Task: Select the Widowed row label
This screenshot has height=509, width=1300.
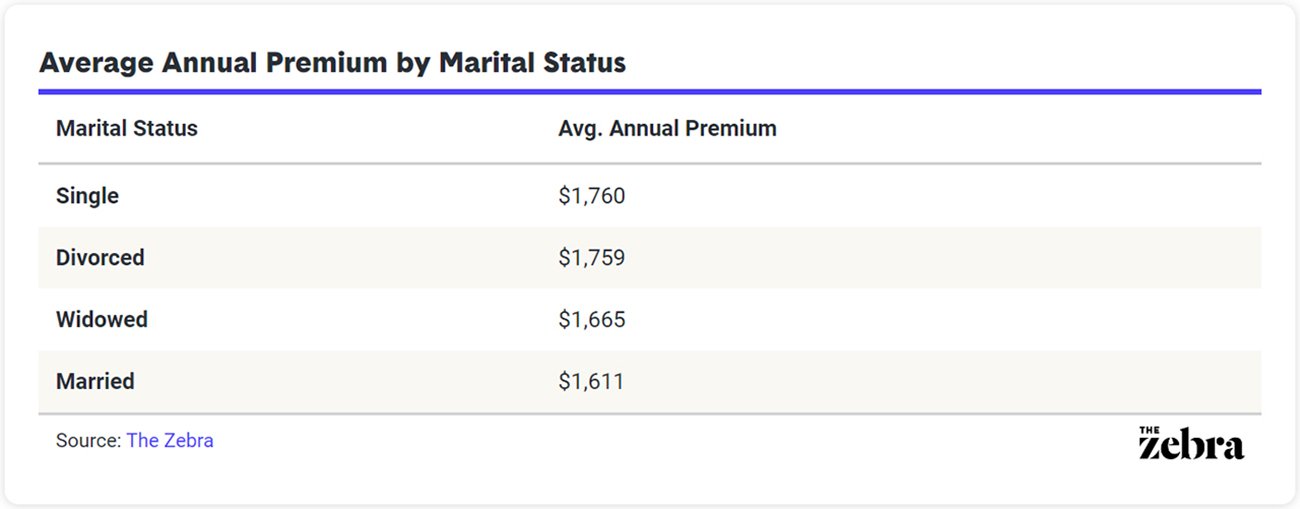Action: tap(101, 320)
